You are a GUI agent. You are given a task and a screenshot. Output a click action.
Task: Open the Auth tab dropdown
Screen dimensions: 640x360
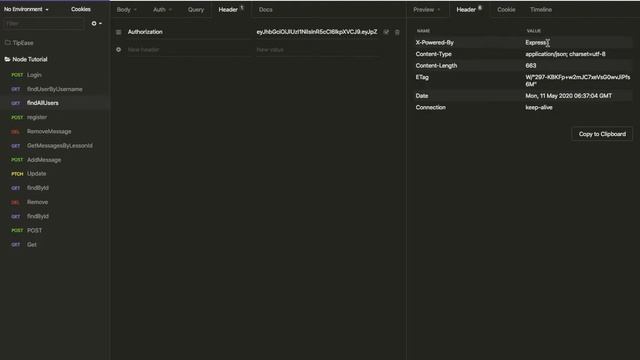[162, 9]
